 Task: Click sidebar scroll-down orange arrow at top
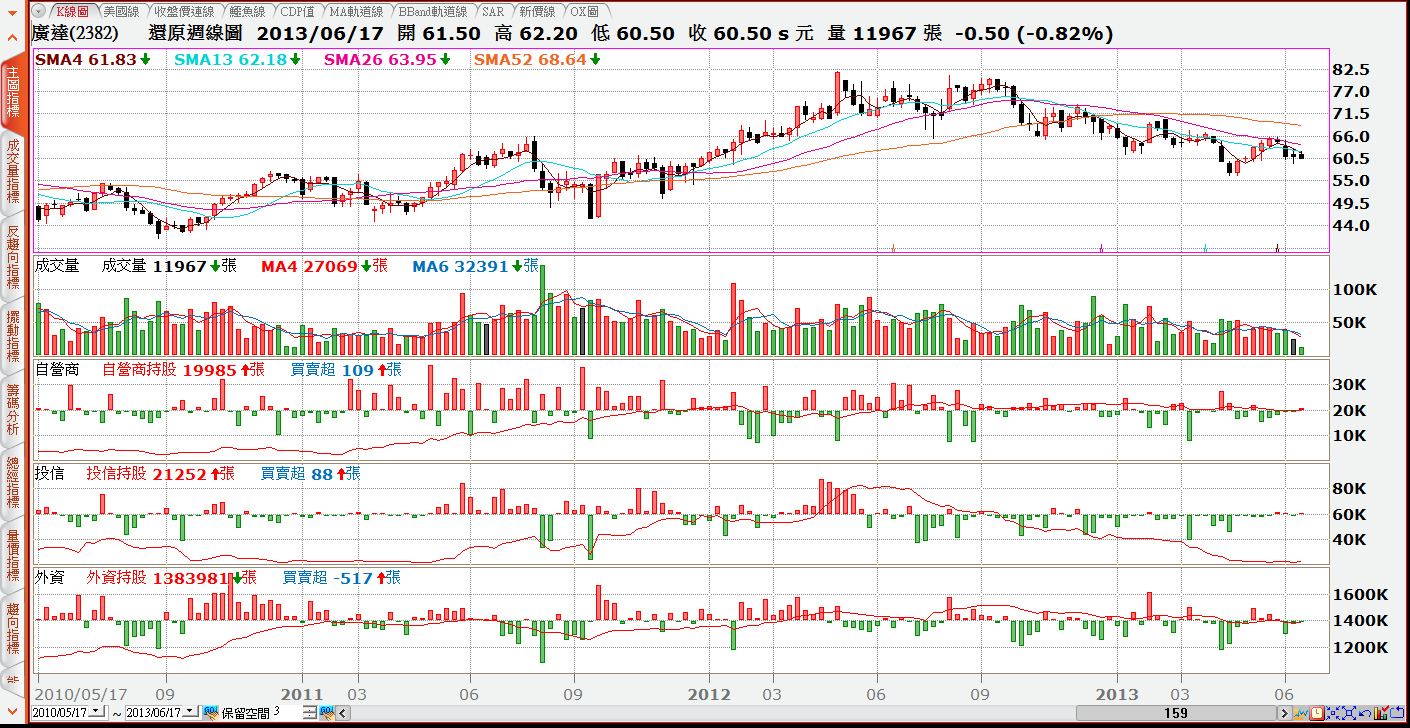12,13
